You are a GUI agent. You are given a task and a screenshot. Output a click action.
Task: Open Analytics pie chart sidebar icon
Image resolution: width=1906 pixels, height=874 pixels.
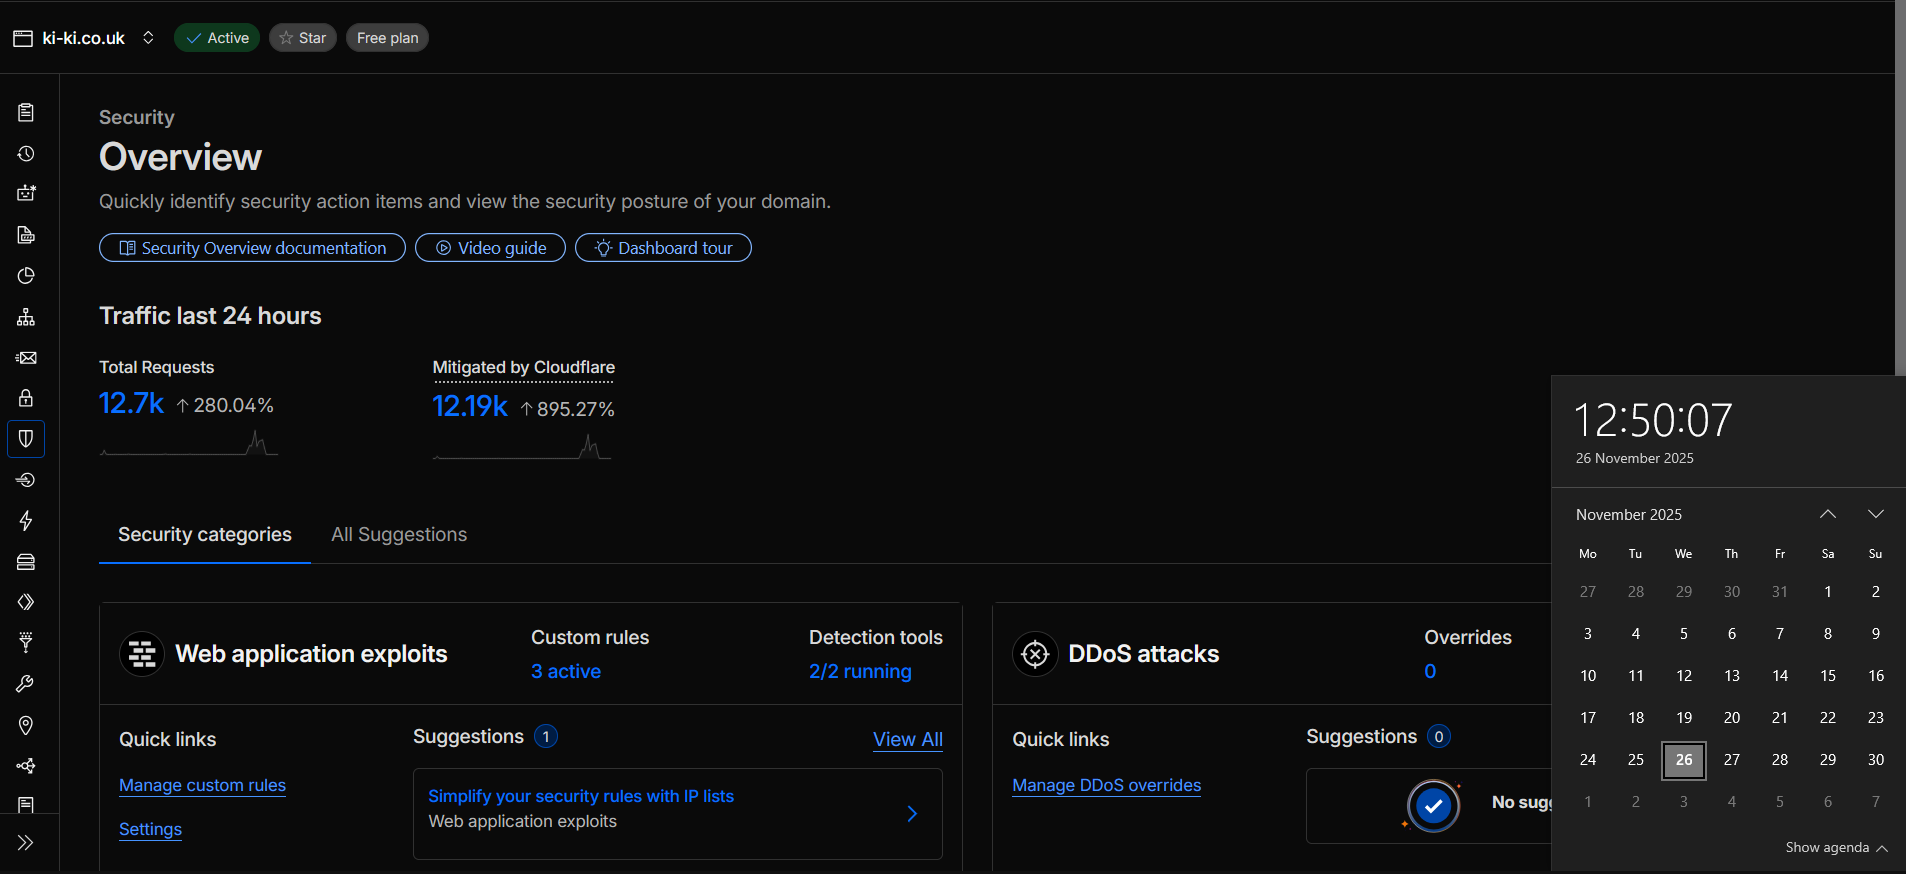click(26, 276)
